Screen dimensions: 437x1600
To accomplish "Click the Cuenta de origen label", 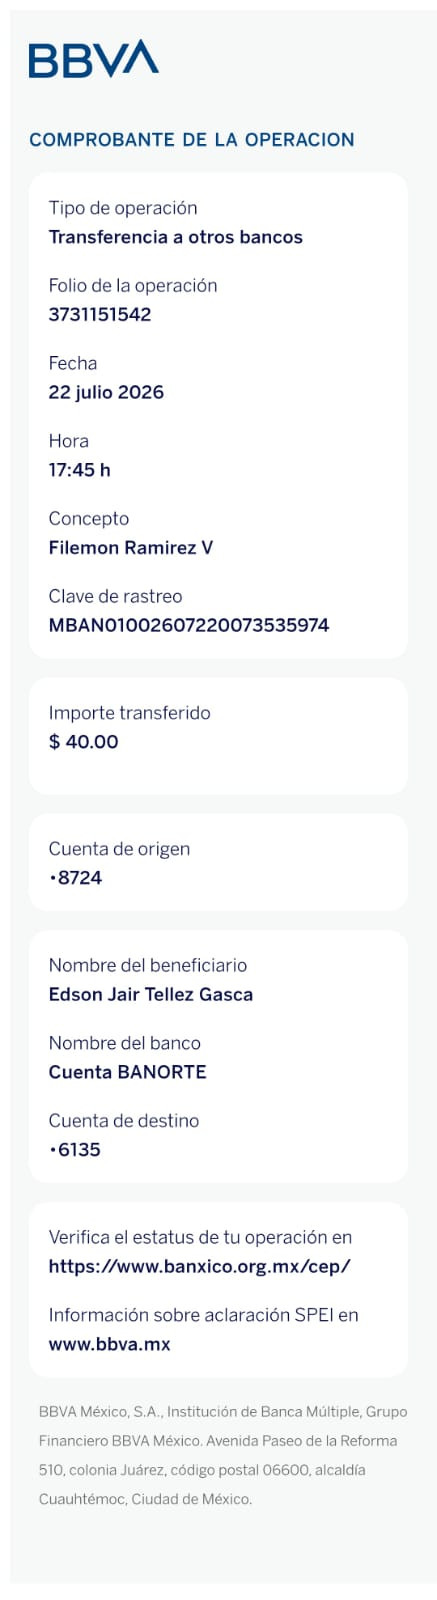I will (119, 849).
